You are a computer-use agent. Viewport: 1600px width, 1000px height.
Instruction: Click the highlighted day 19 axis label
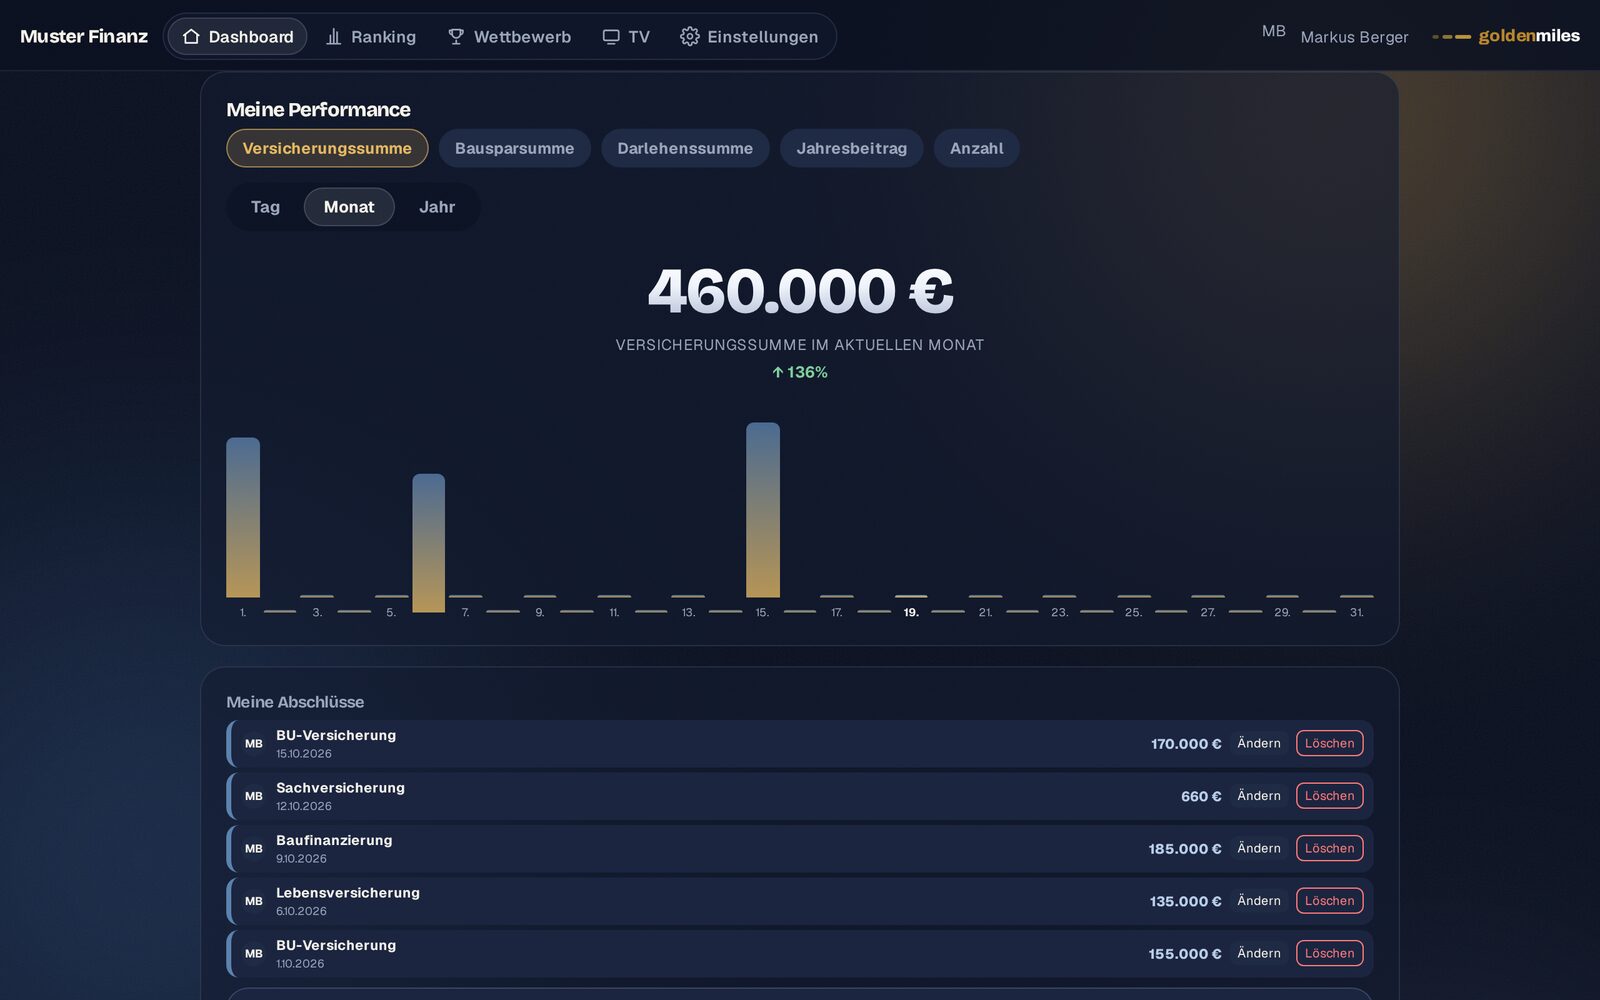click(911, 612)
